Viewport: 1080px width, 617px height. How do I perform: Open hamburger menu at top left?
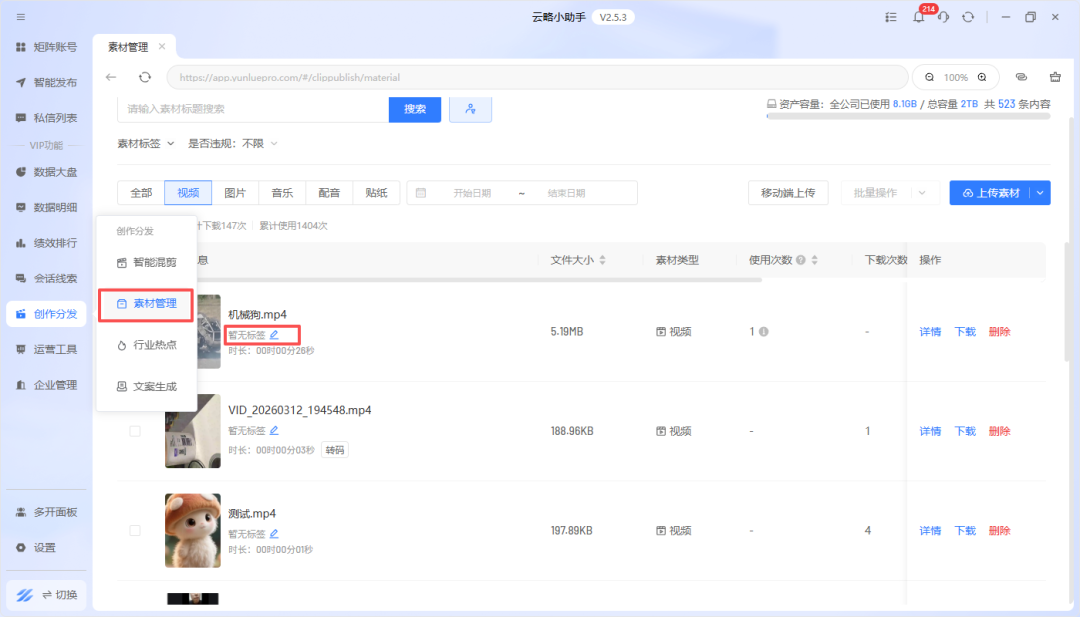[x=21, y=17]
